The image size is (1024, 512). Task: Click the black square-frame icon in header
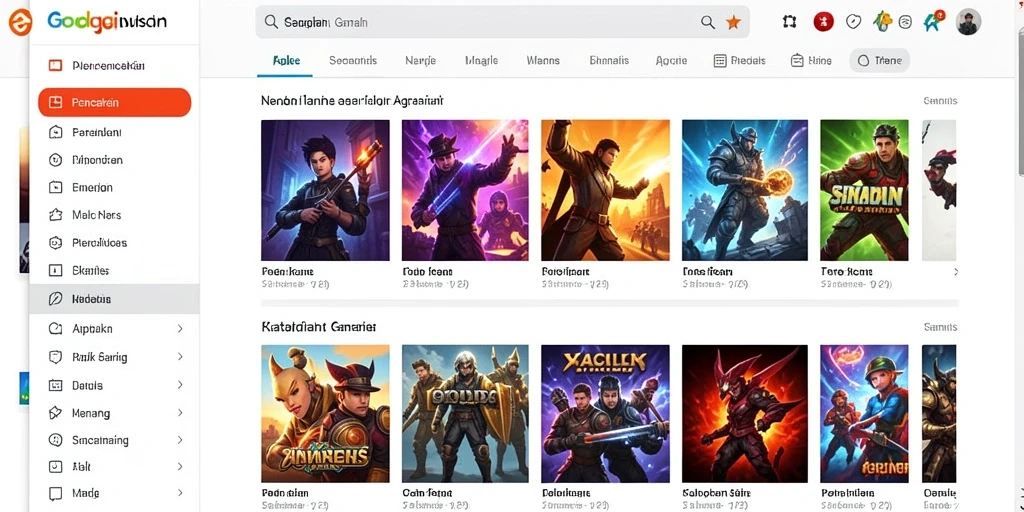pyautogui.click(x=790, y=22)
